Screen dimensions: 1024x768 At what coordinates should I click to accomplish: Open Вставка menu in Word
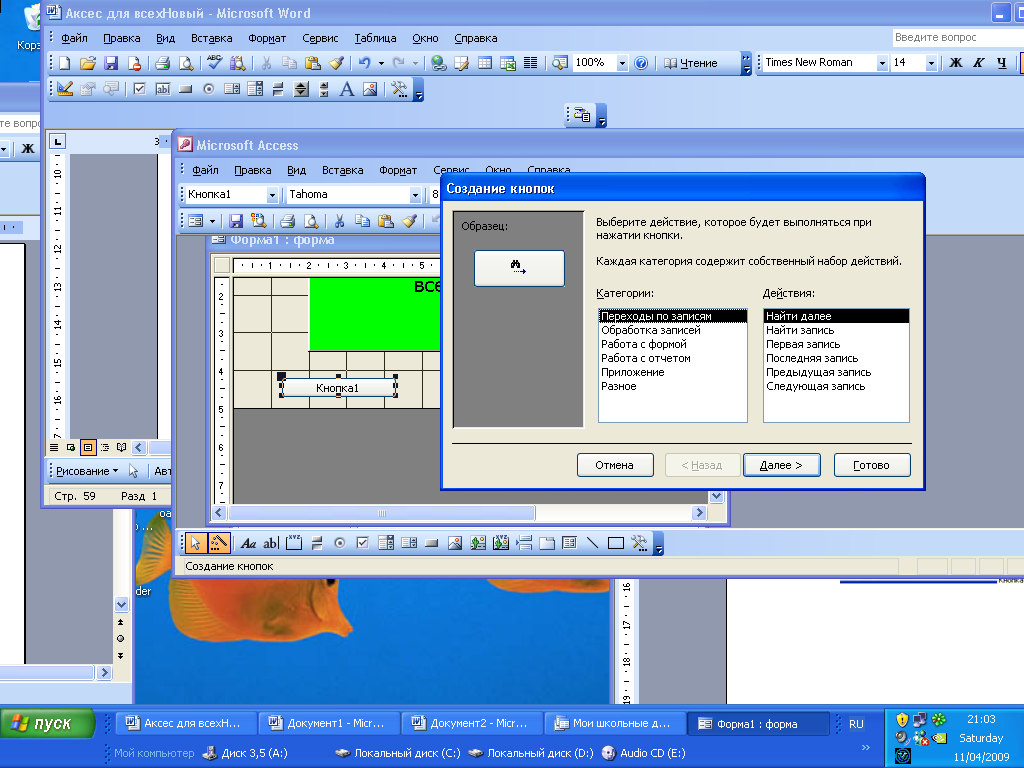(212, 38)
